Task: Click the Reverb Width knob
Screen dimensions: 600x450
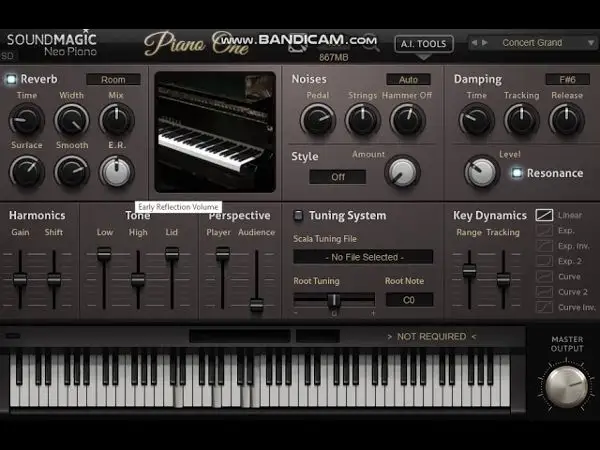Action: click(71, 121)
